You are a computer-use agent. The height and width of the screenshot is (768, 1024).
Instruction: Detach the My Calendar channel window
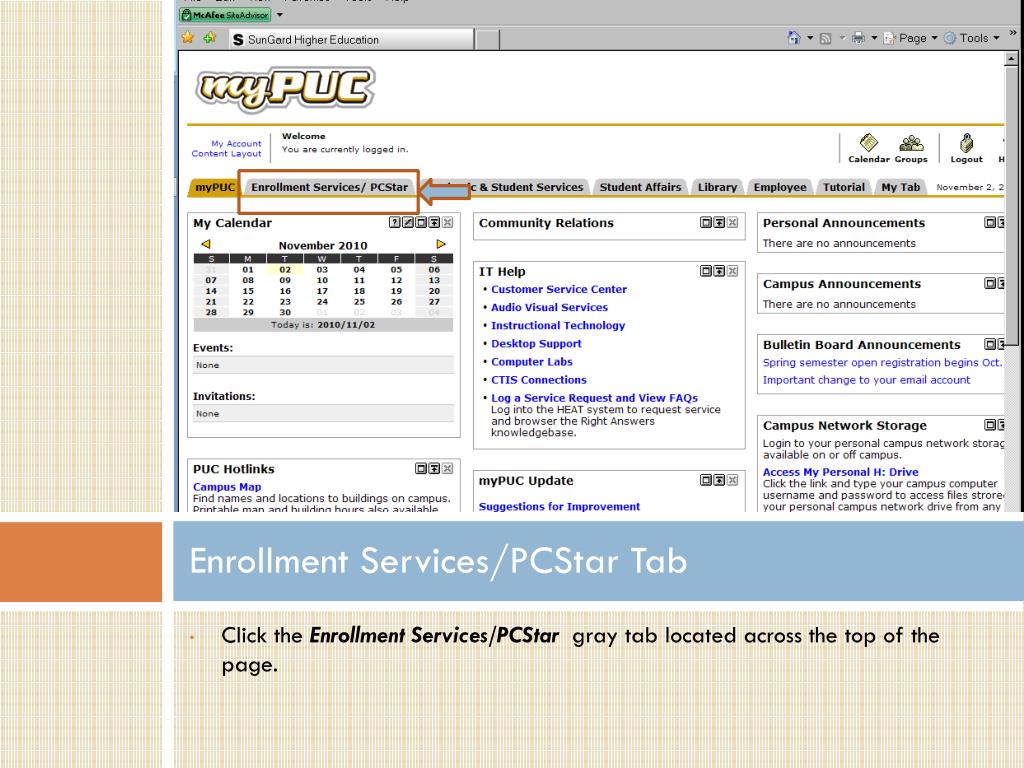[421, 222]
